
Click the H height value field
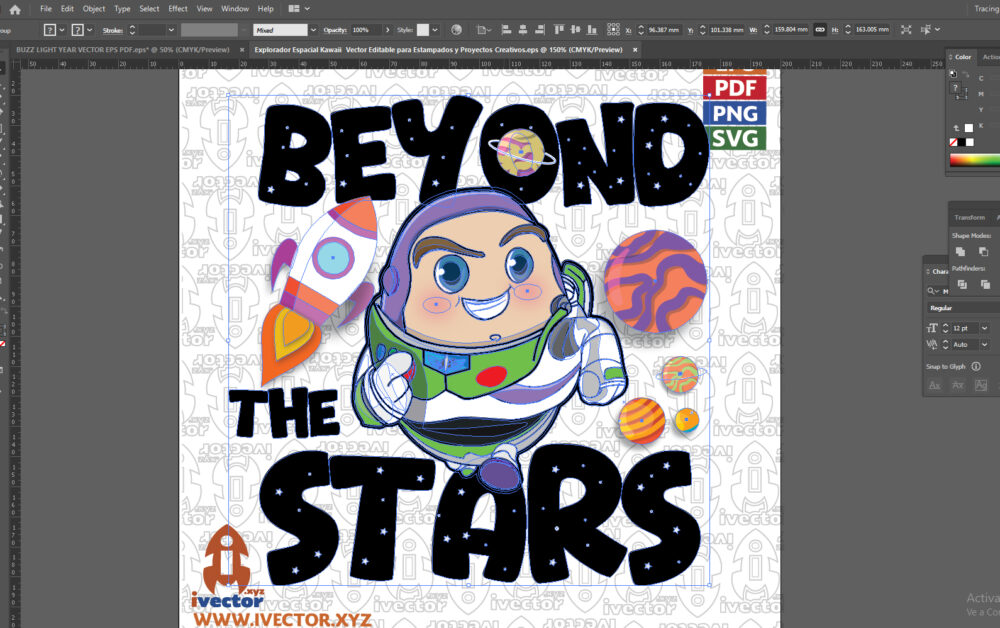(872, 30)
